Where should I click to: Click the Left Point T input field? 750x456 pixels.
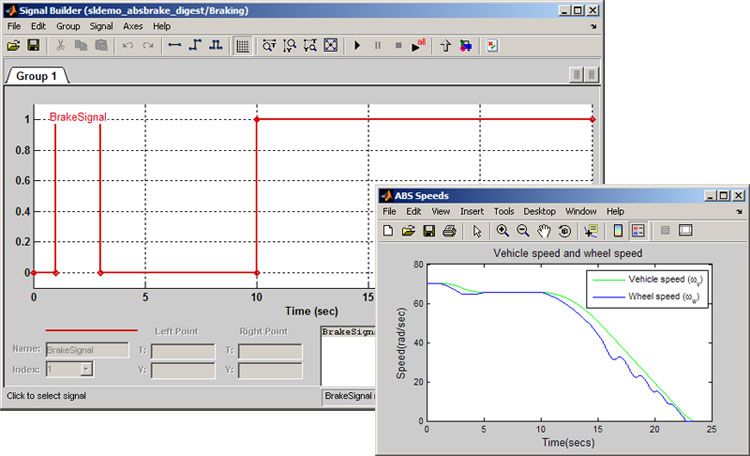coord(182,350)
